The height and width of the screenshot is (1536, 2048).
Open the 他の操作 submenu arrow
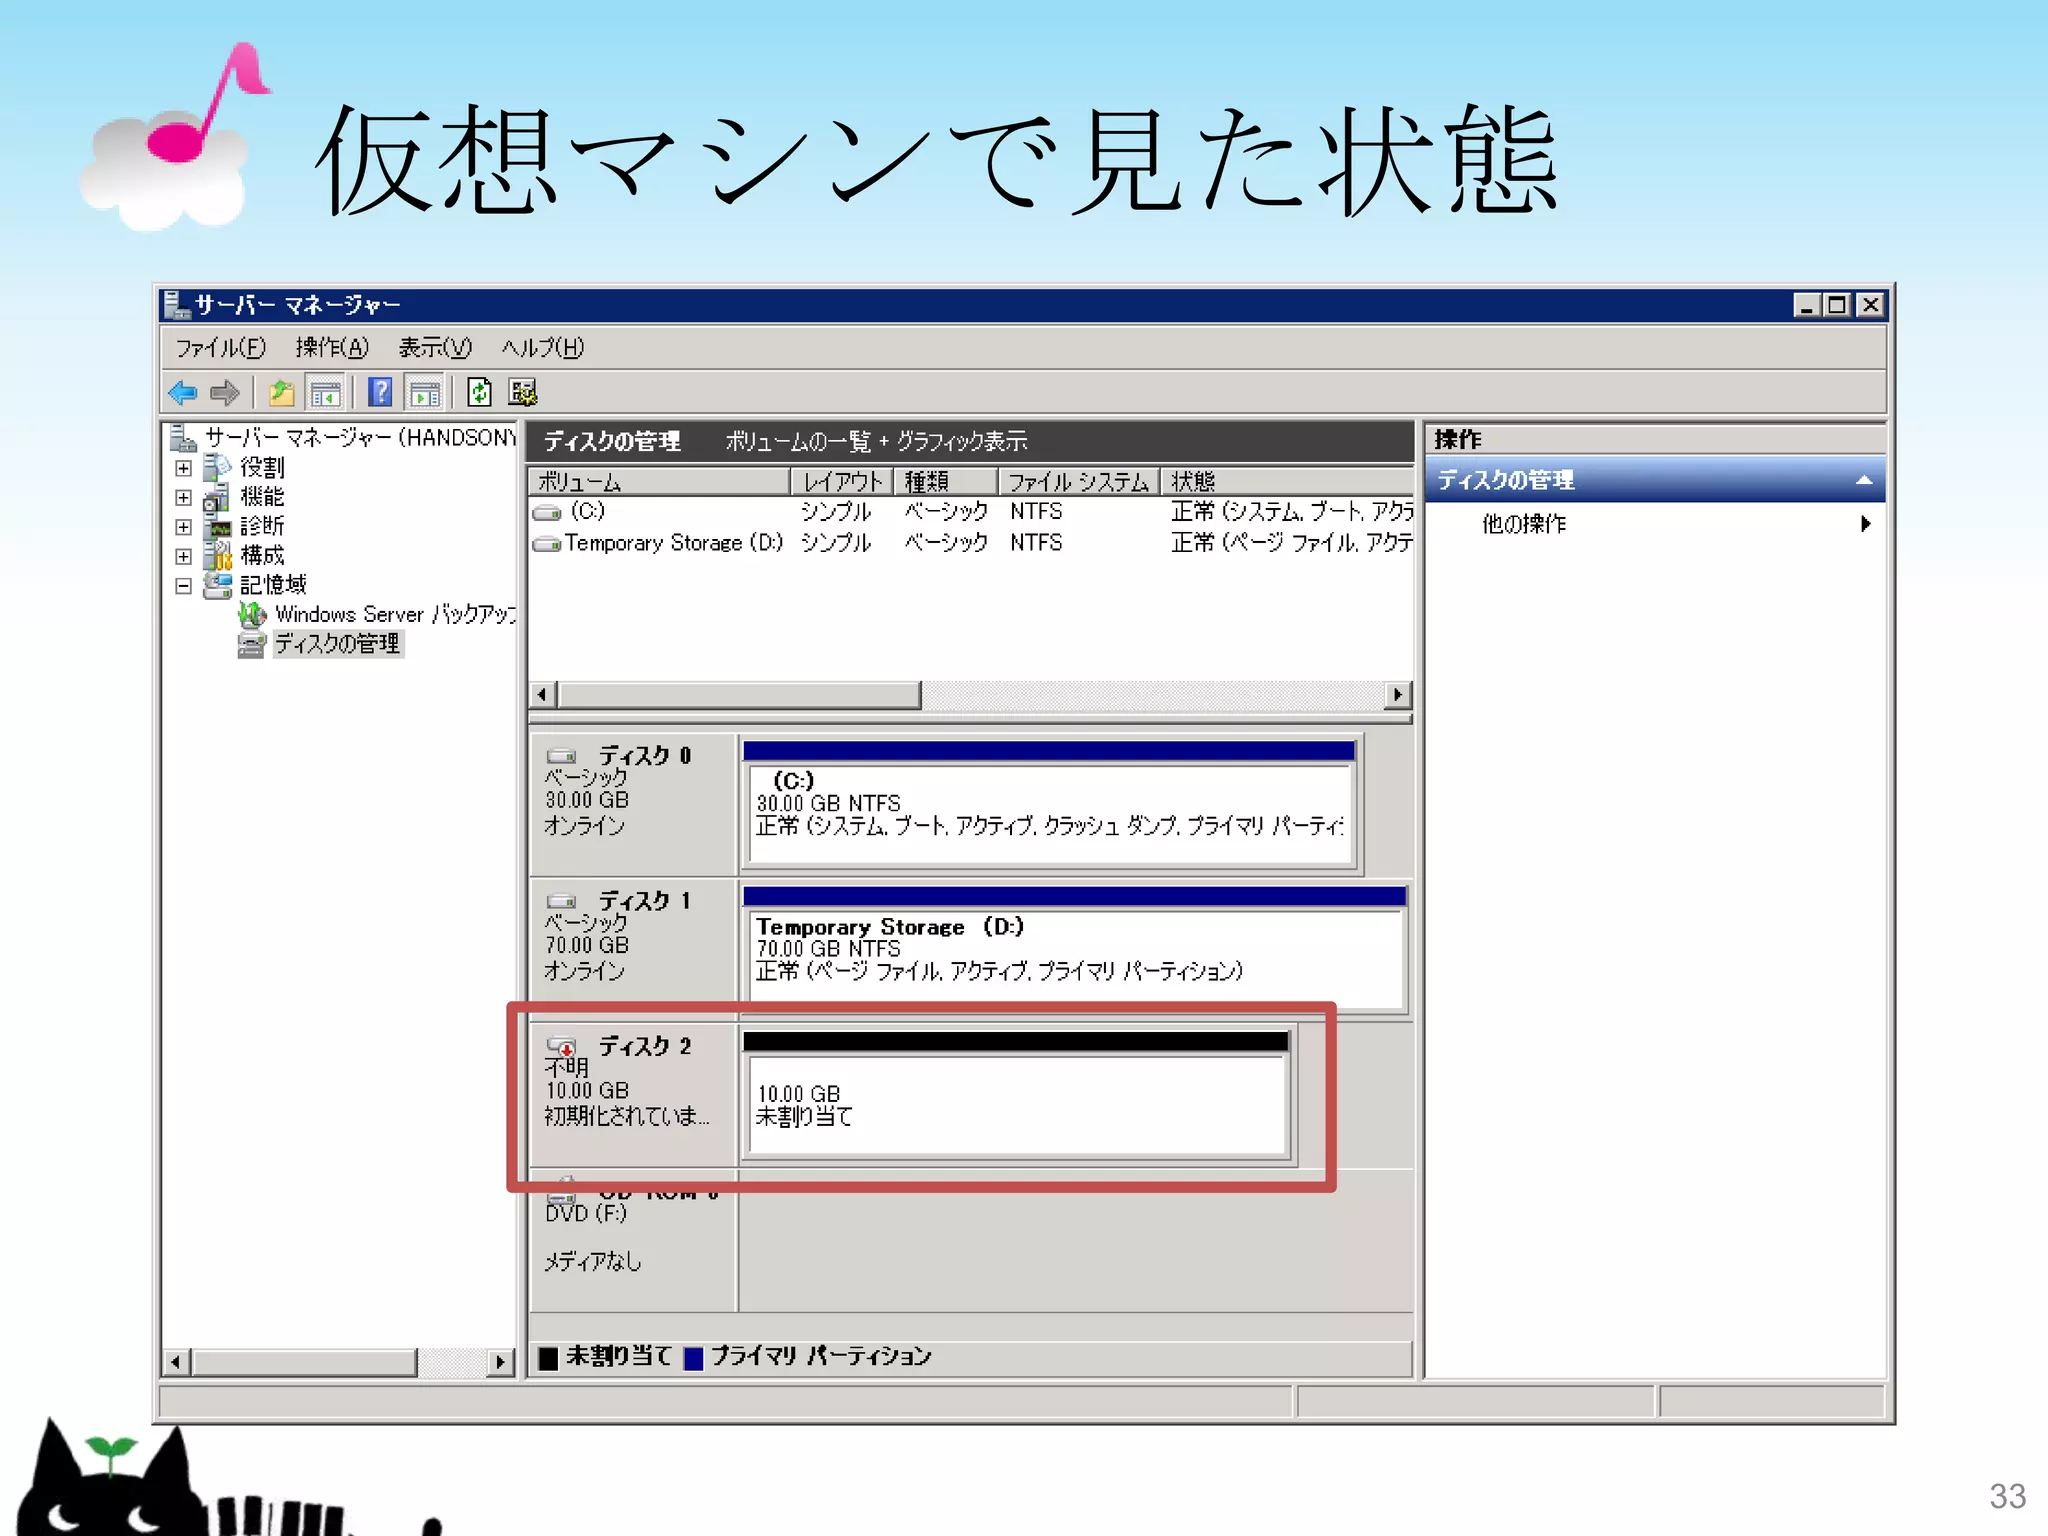pos(1866,524)
